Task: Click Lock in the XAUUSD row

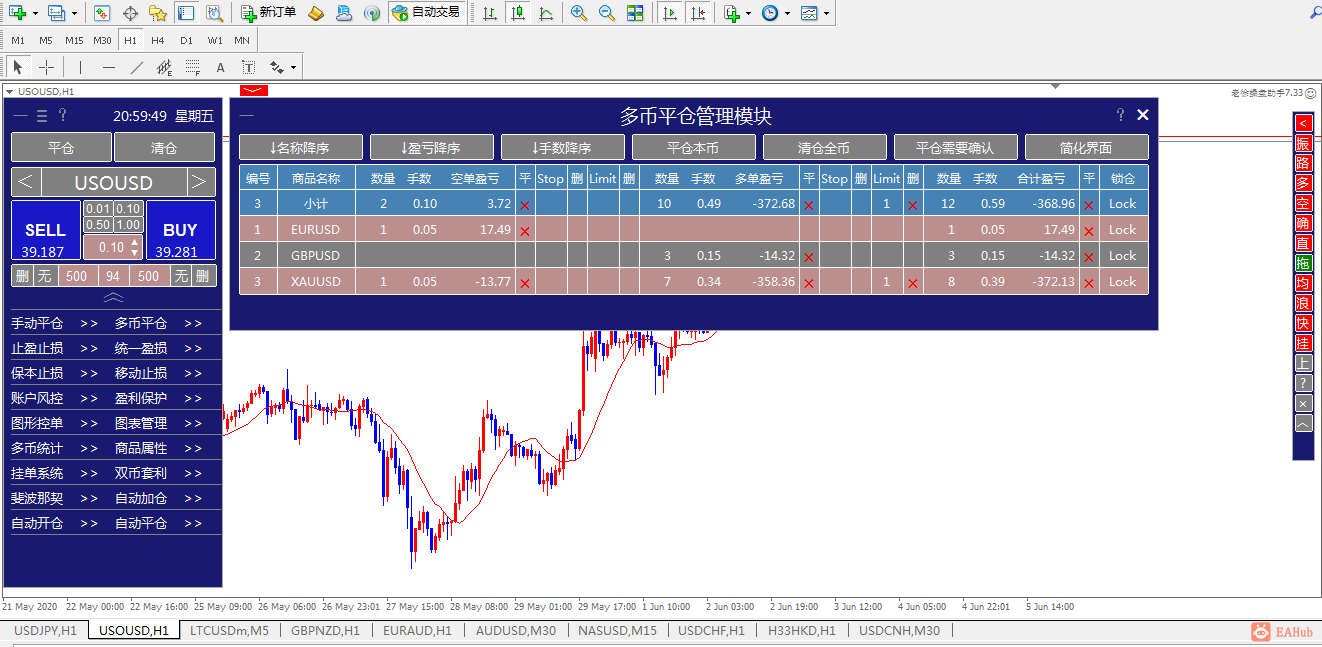Action: (1123, 282)
